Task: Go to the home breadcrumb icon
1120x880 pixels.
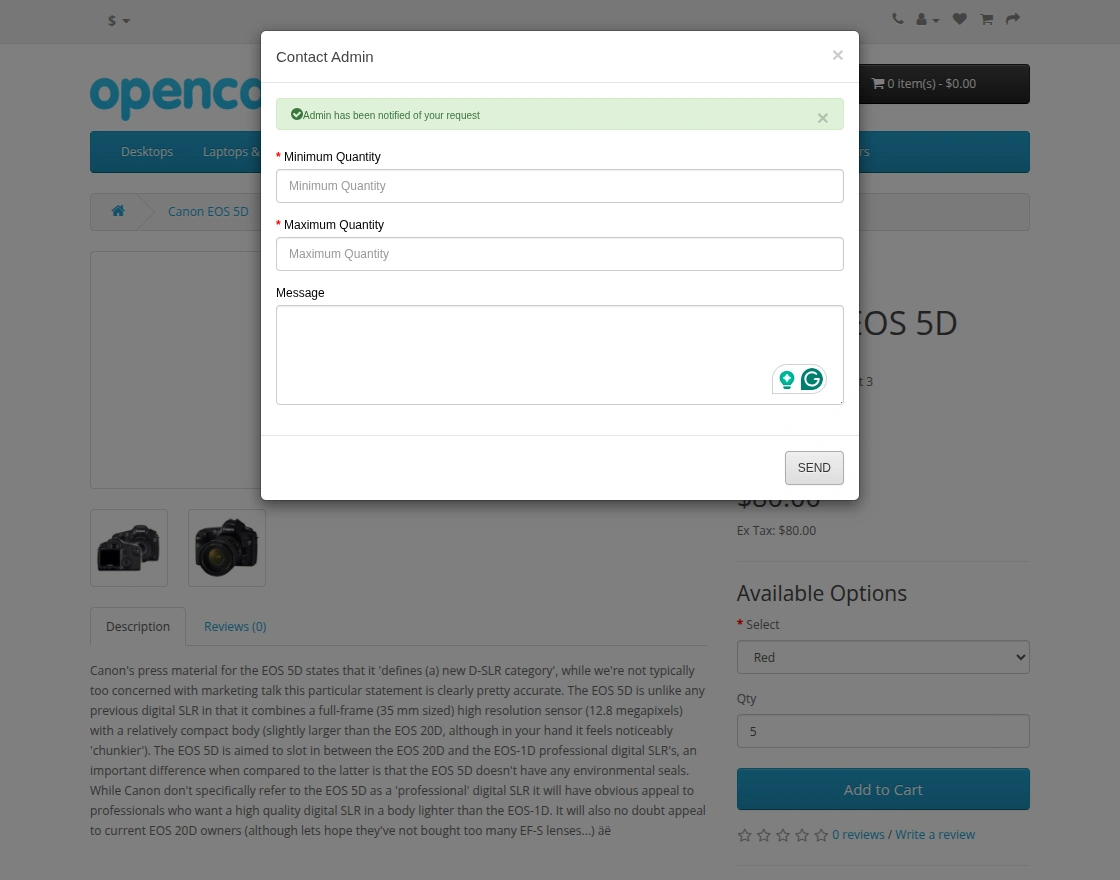Action: tap(118, 211)
